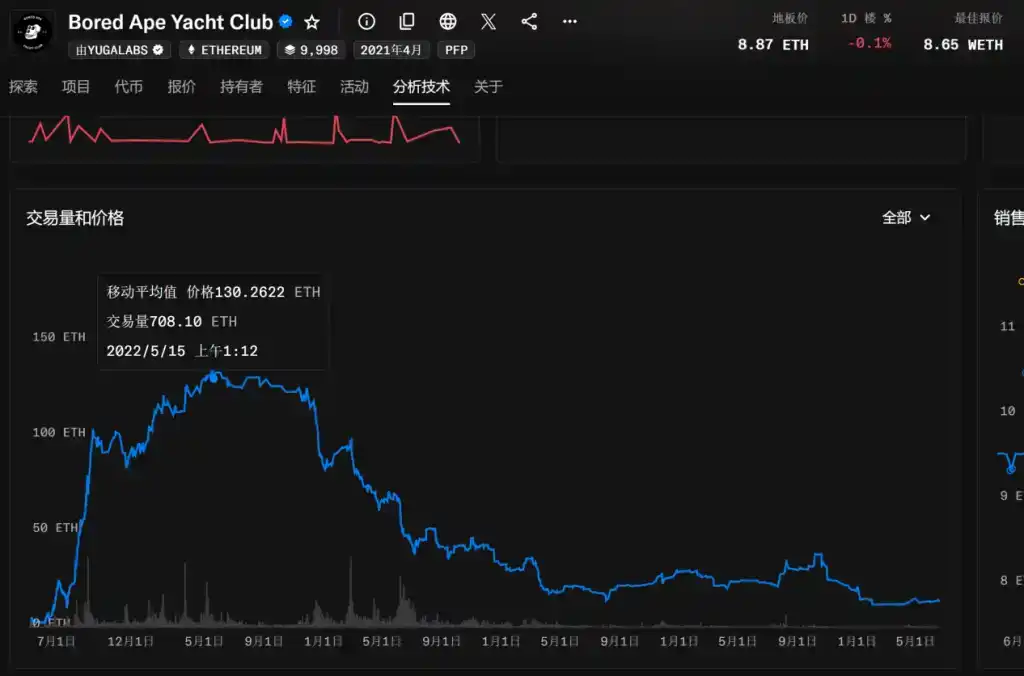The height and width of the screenshot is (676, 1024).
Task: Open the info circle icon
Action: 366,22
